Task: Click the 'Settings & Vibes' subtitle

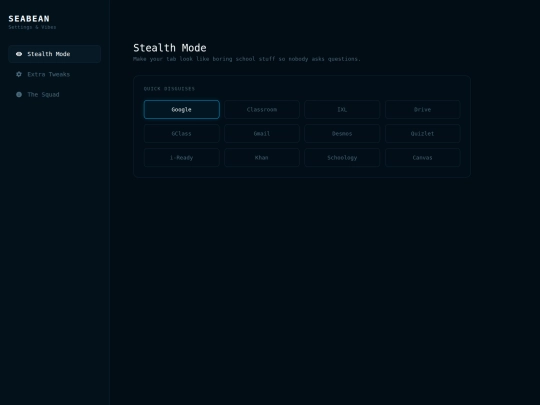Action: (x=32, y=27)
